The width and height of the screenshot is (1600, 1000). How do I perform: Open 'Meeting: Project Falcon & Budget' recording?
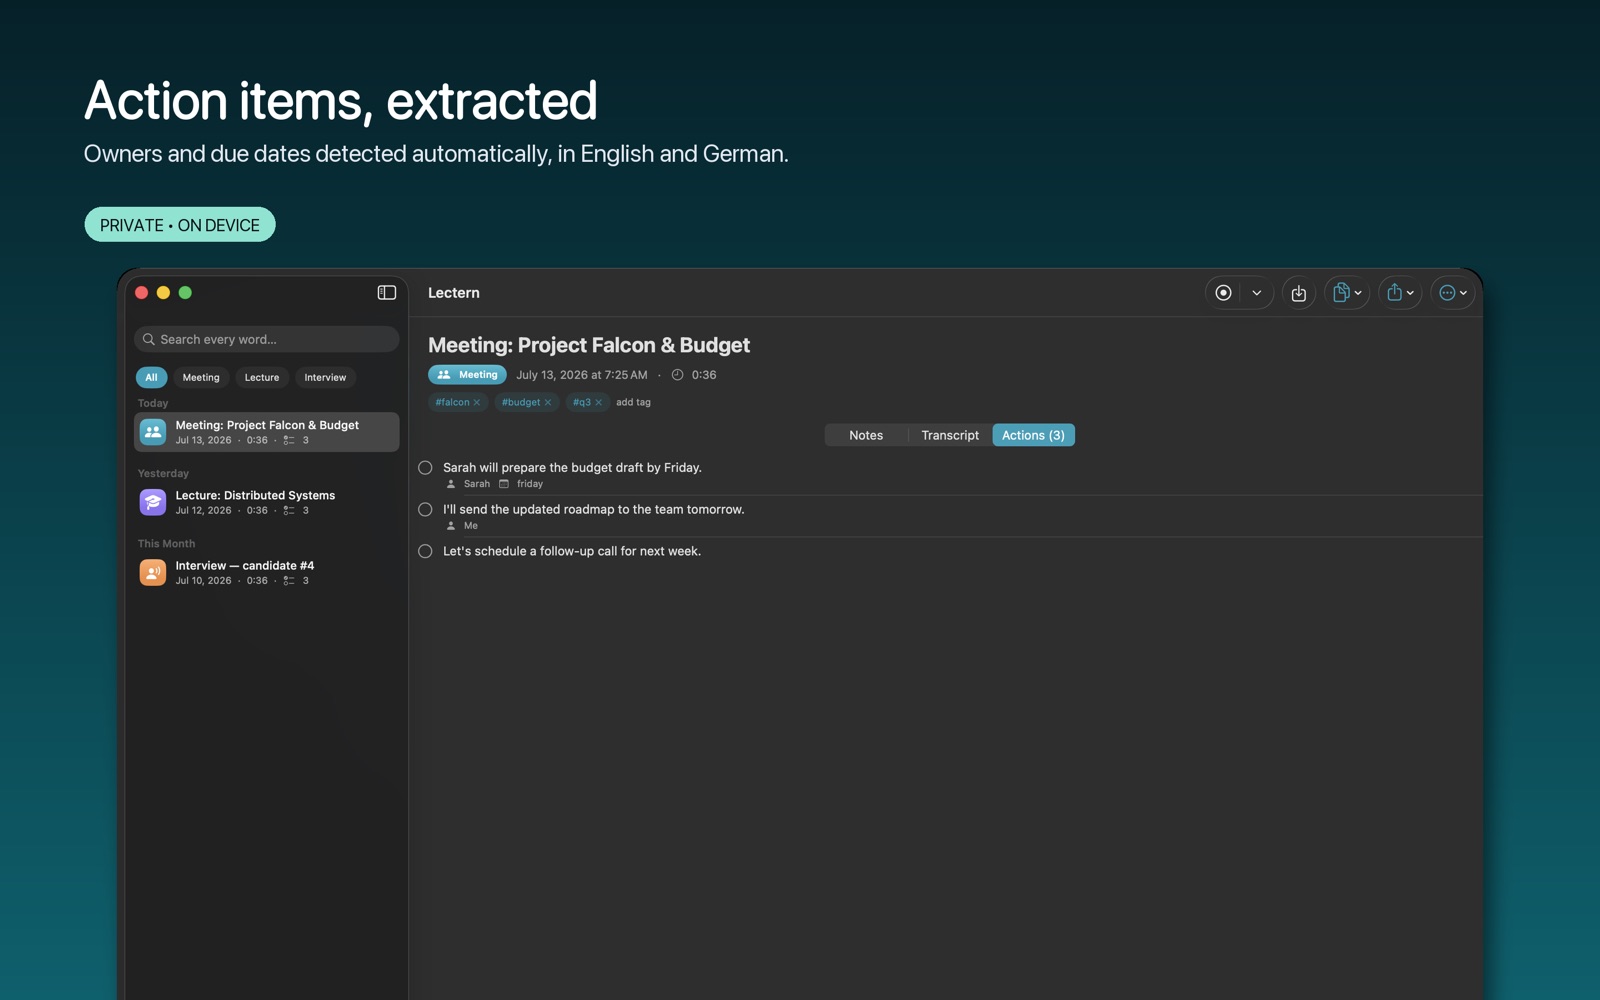[266, 432]
